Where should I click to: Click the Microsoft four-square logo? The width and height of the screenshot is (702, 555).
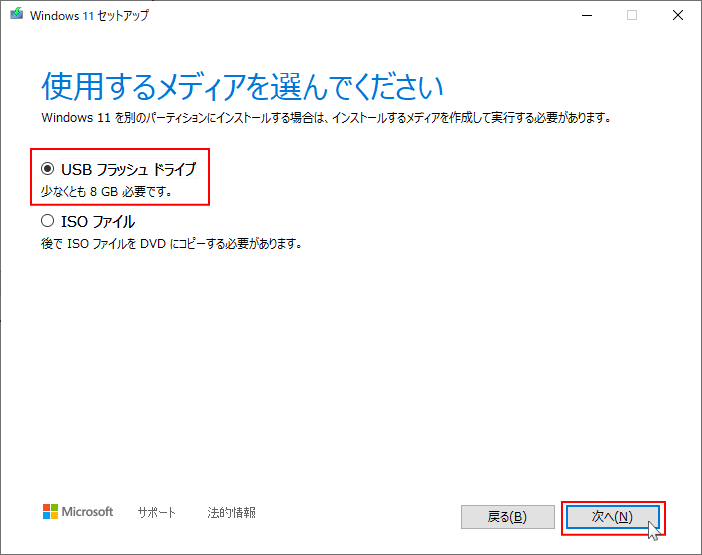50,512
